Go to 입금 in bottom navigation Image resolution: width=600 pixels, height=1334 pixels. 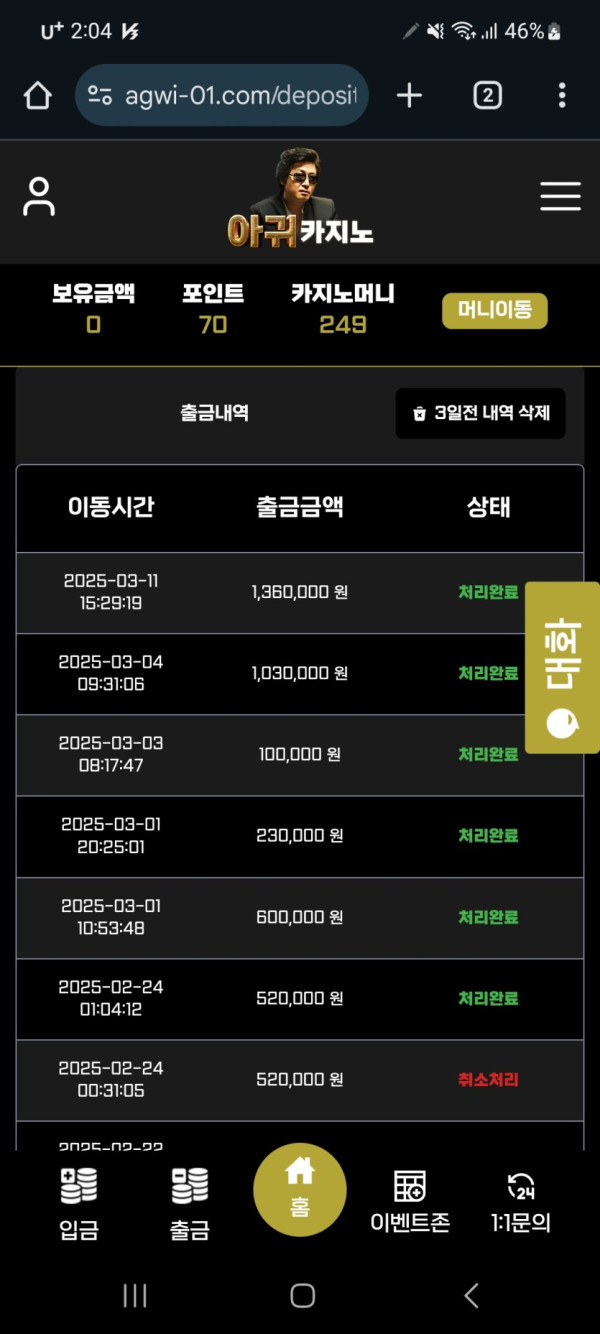coord(79,1203)
